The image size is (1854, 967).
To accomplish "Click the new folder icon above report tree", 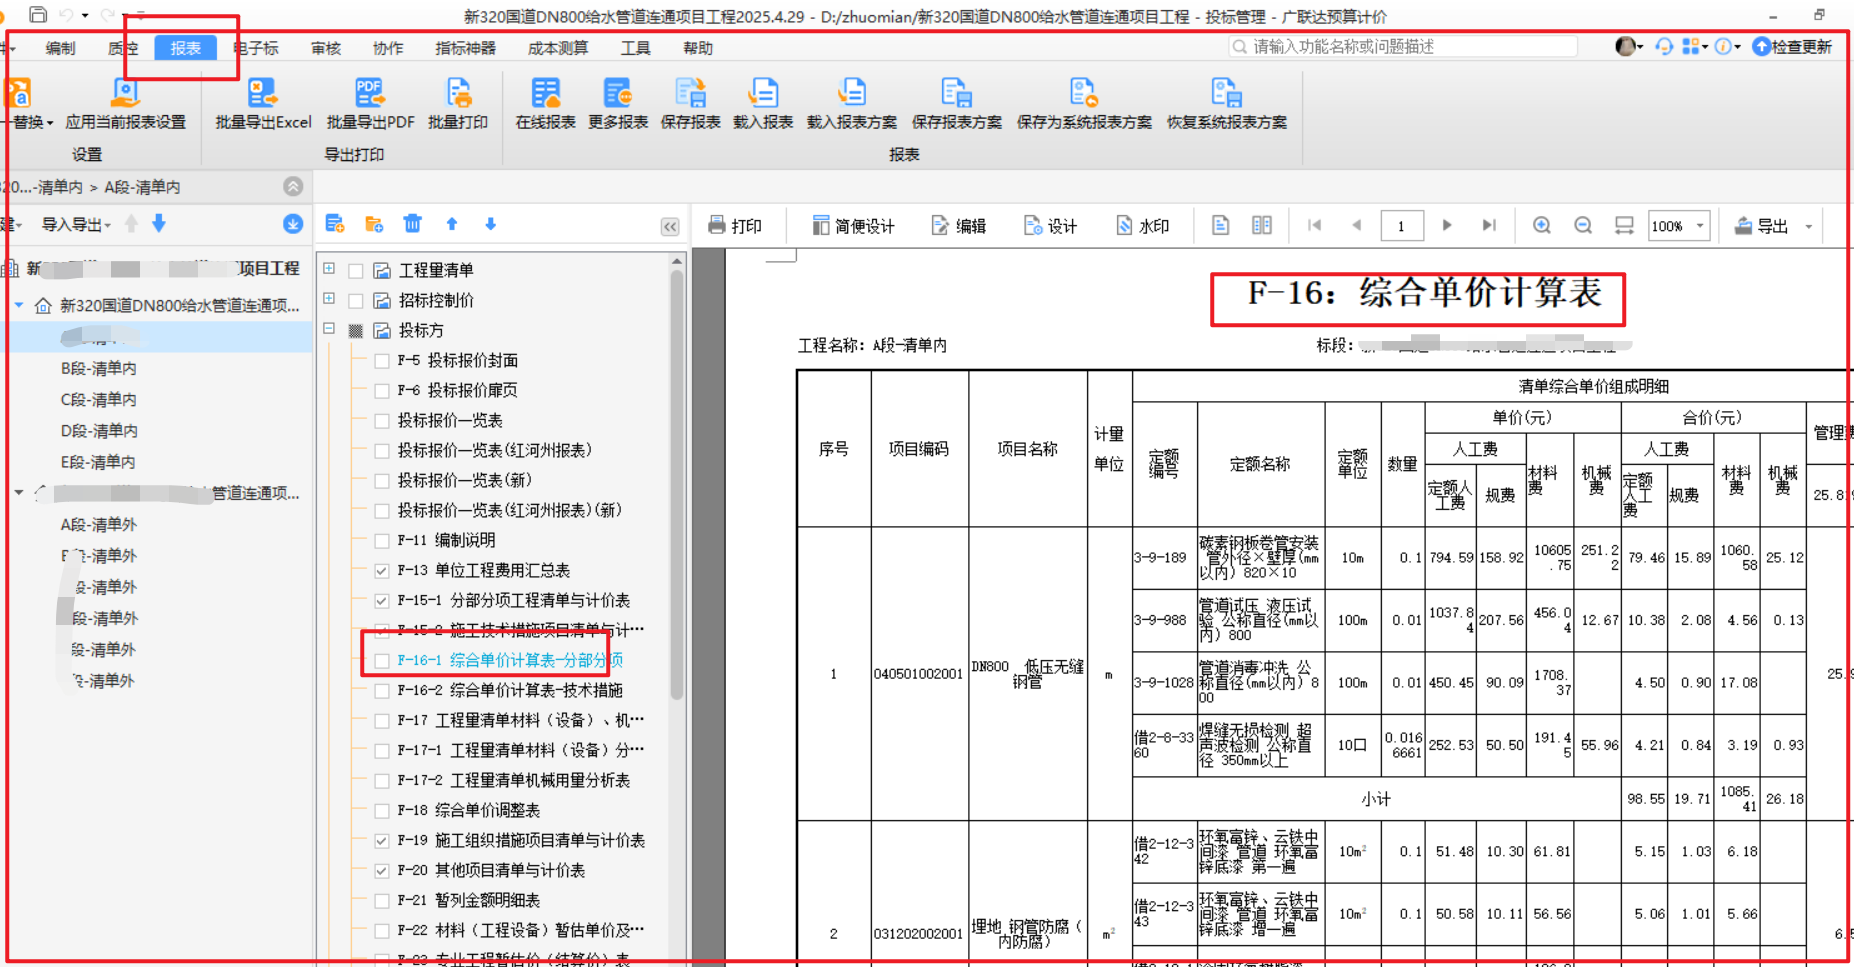I will 374,224.
